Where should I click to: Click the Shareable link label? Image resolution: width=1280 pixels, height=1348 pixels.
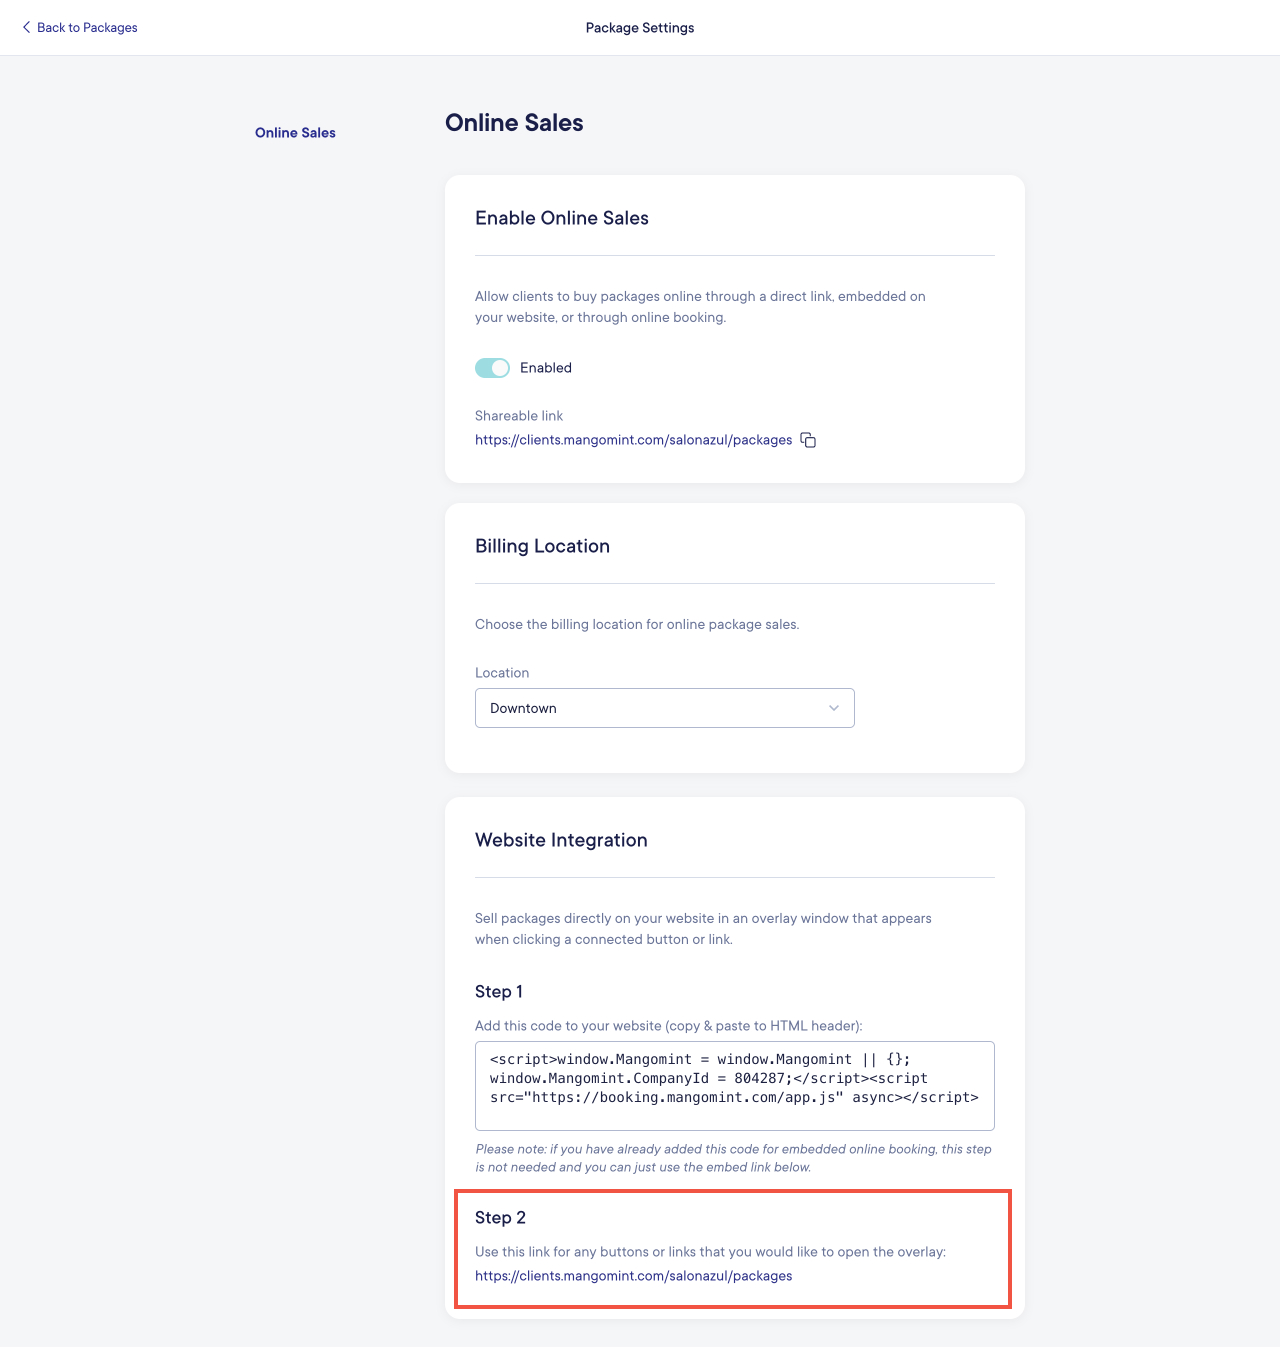pyautogui.click(x=519, y=416)
